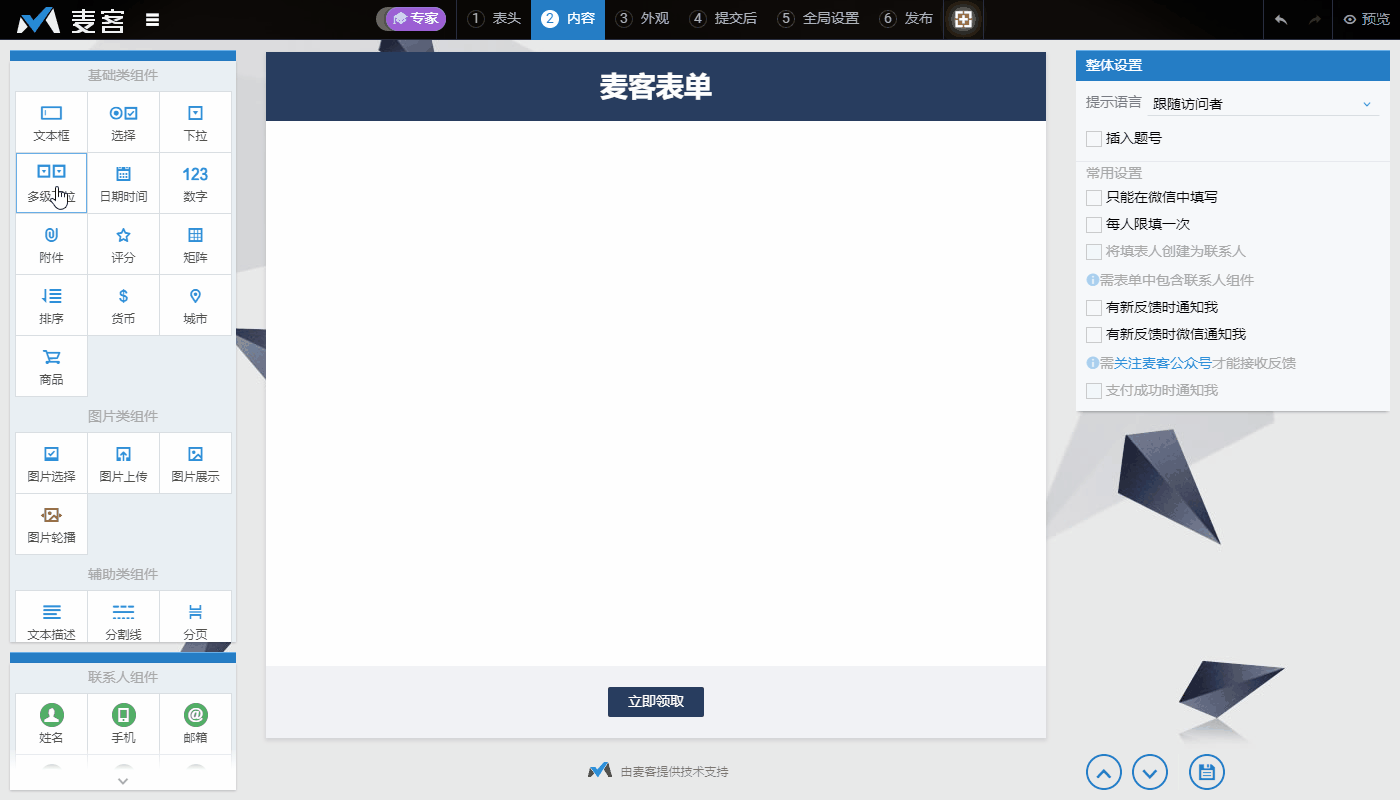Click the undo arrow in the top bar

pyautogui.click(x=1281, y=19)
